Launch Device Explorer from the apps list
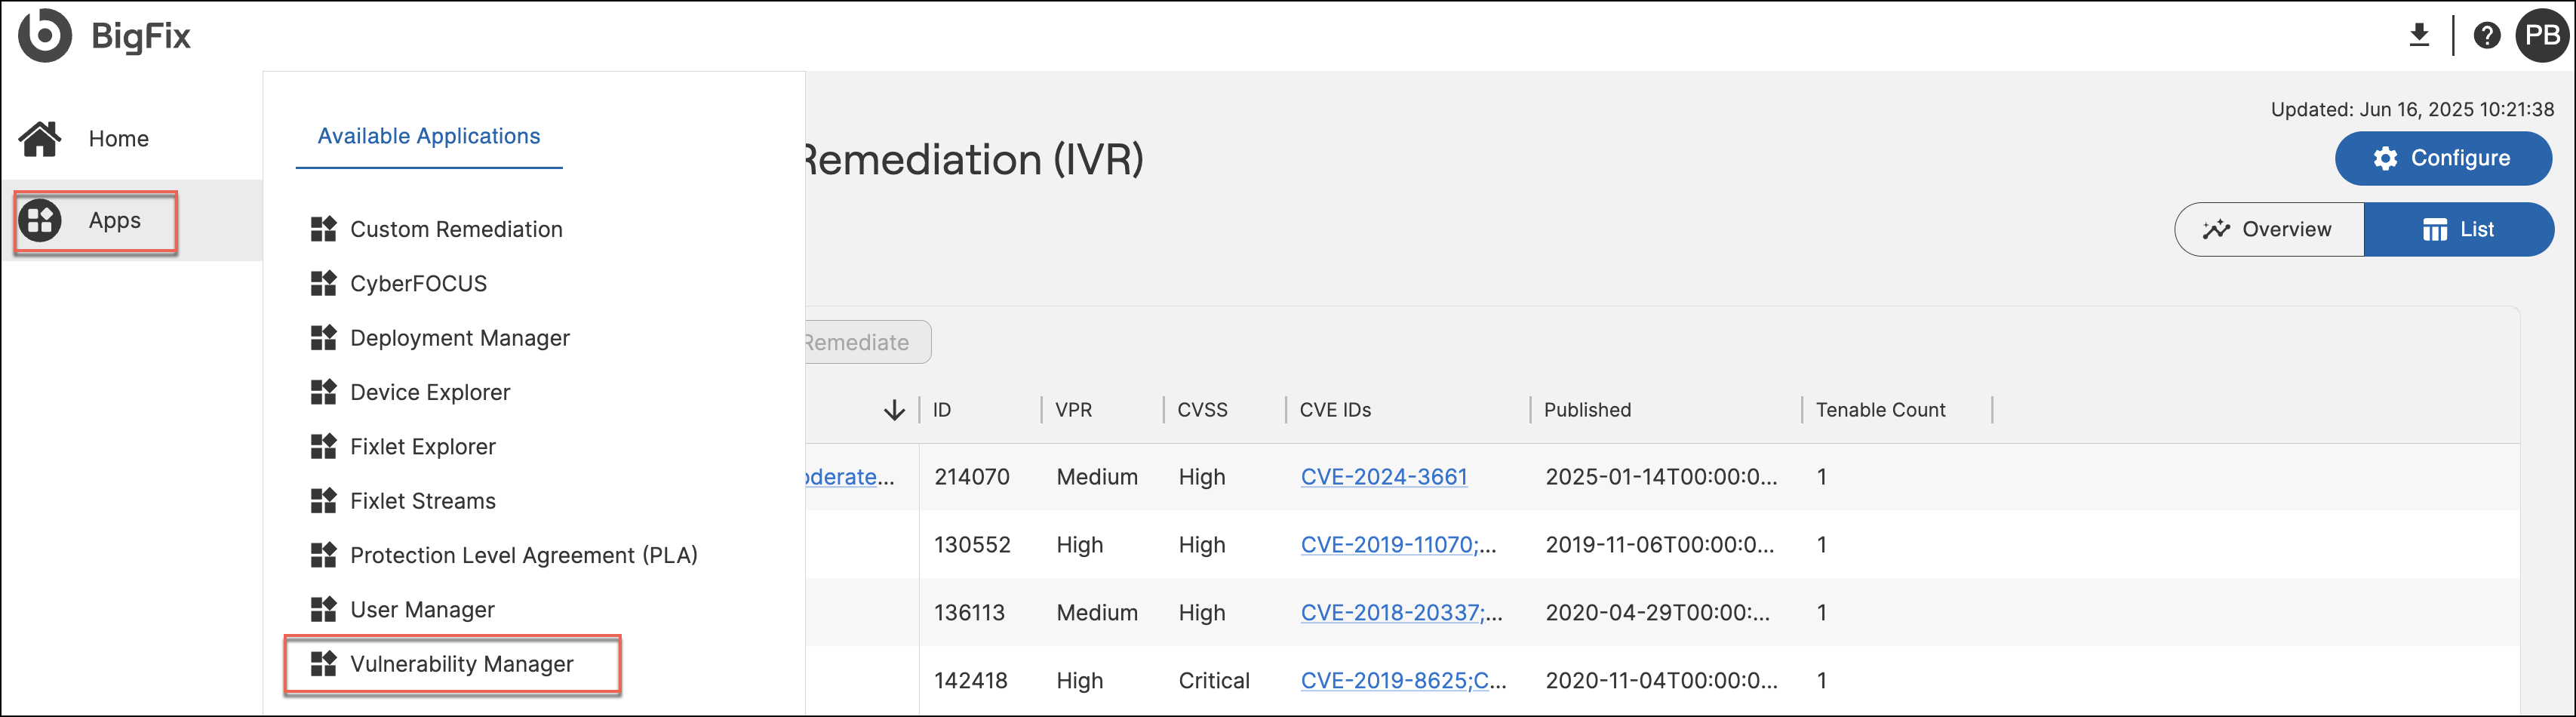The height and width of the screenshot is (717, 2576). coord(429,393)
